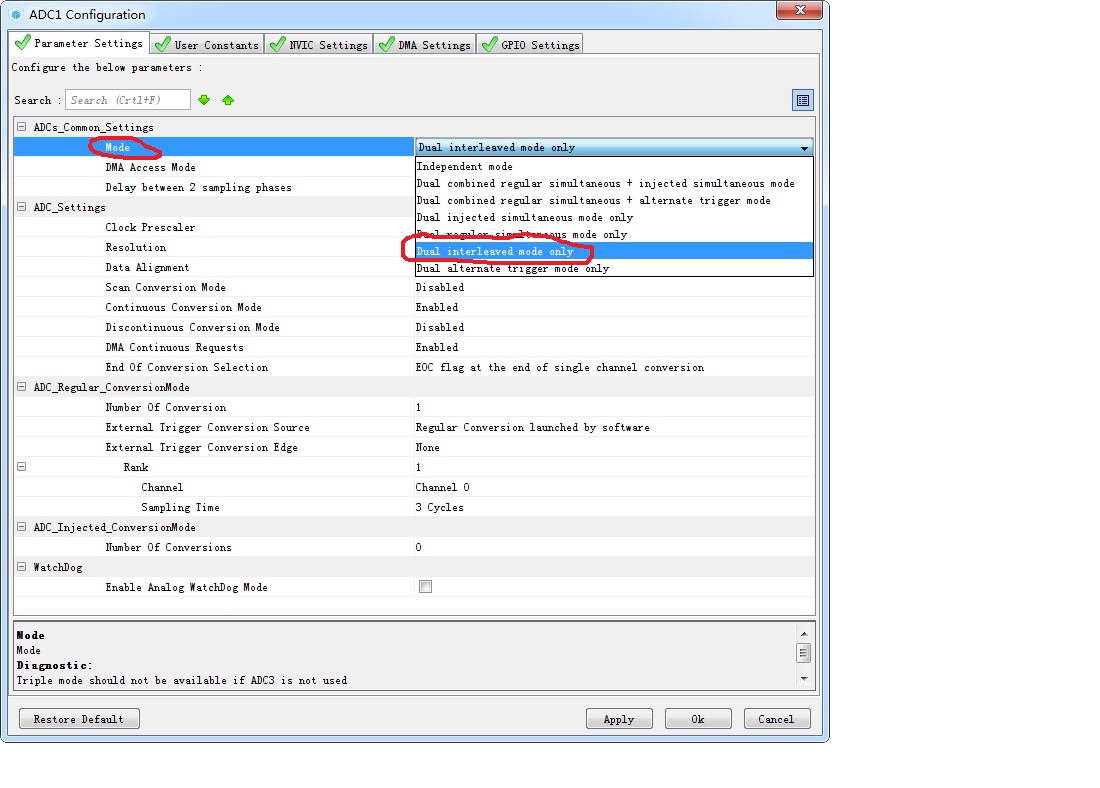Click Number Of Conversions value 0
The image size is (1100, 788).
click(418, 547)
